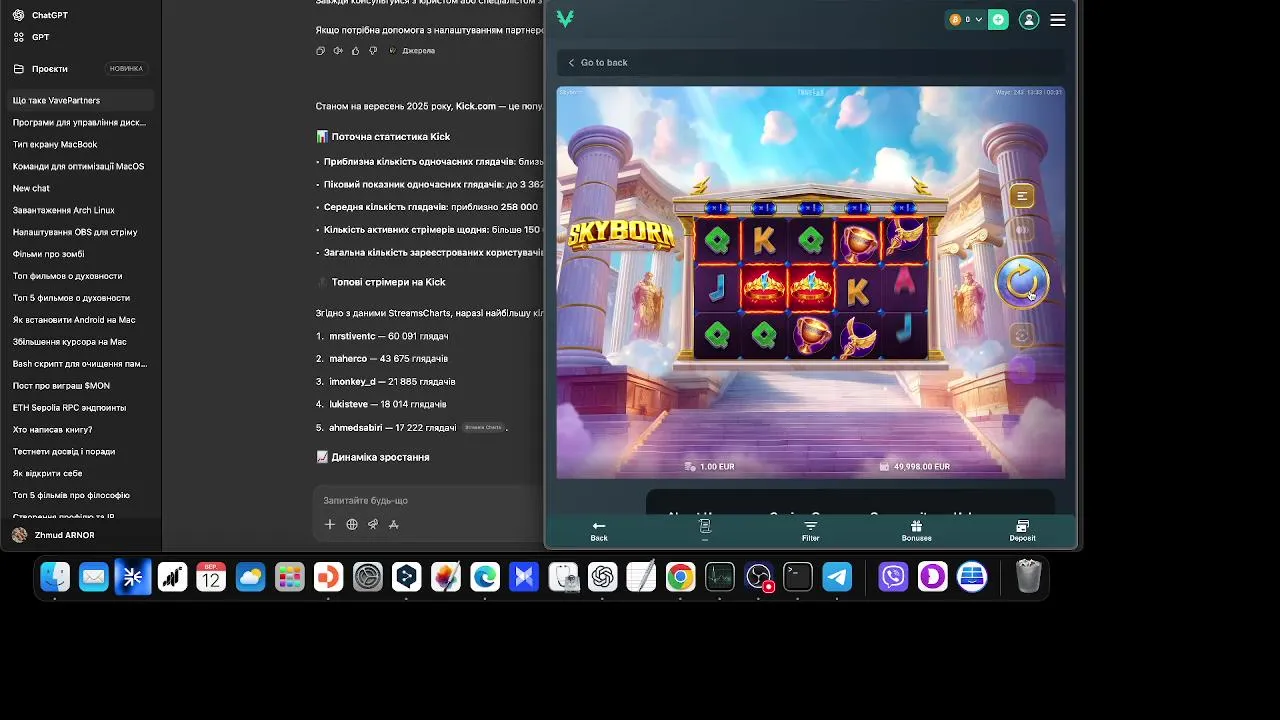
Task: Click the НОВИНКА badge next to Проєкти
Action: 126,69
